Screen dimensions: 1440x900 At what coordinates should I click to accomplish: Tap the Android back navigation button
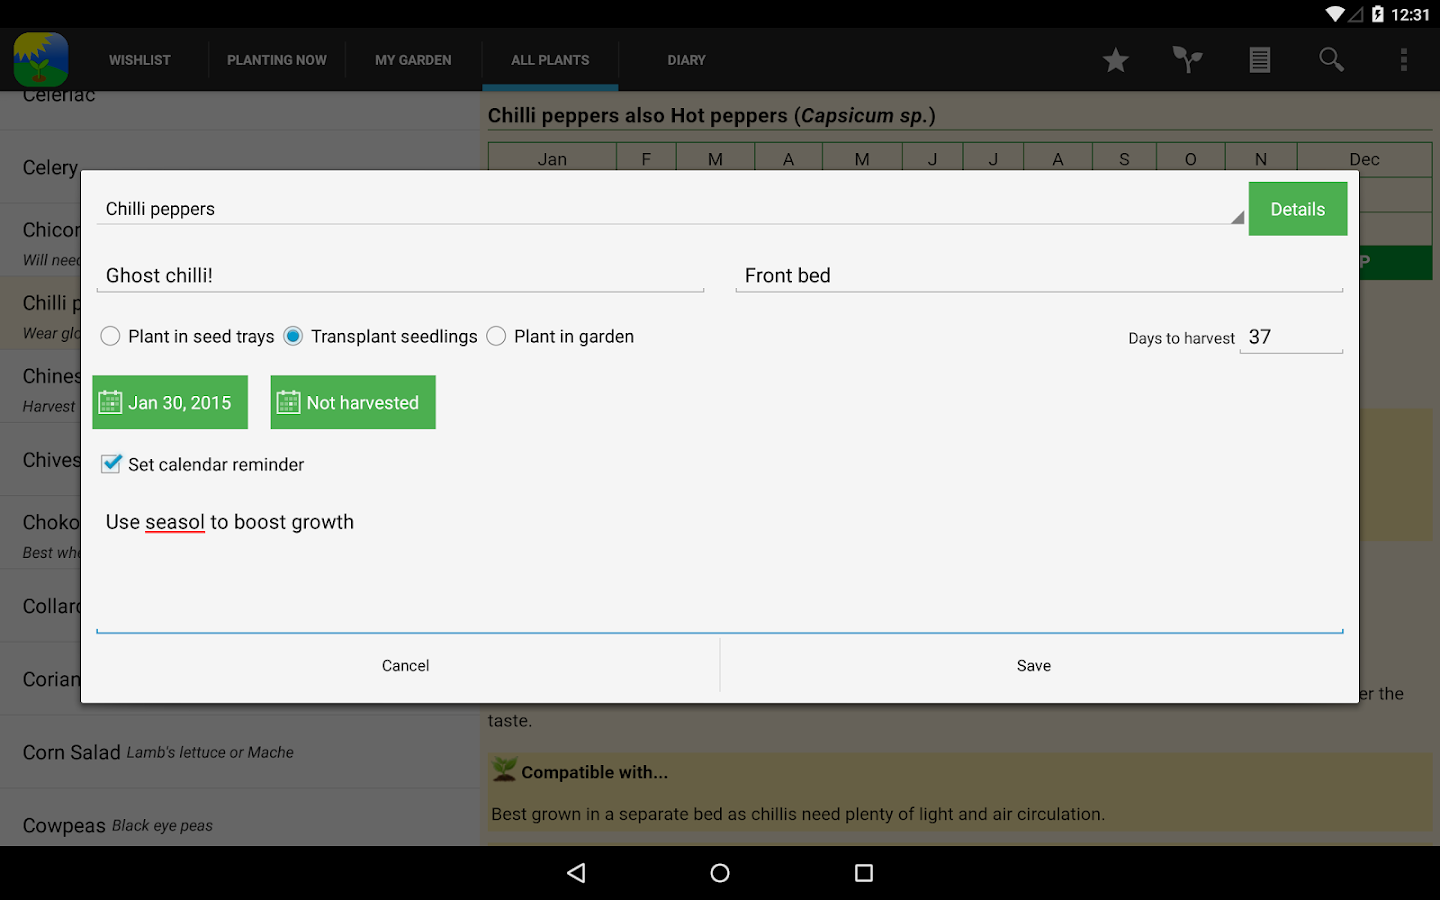click(576, 873)
